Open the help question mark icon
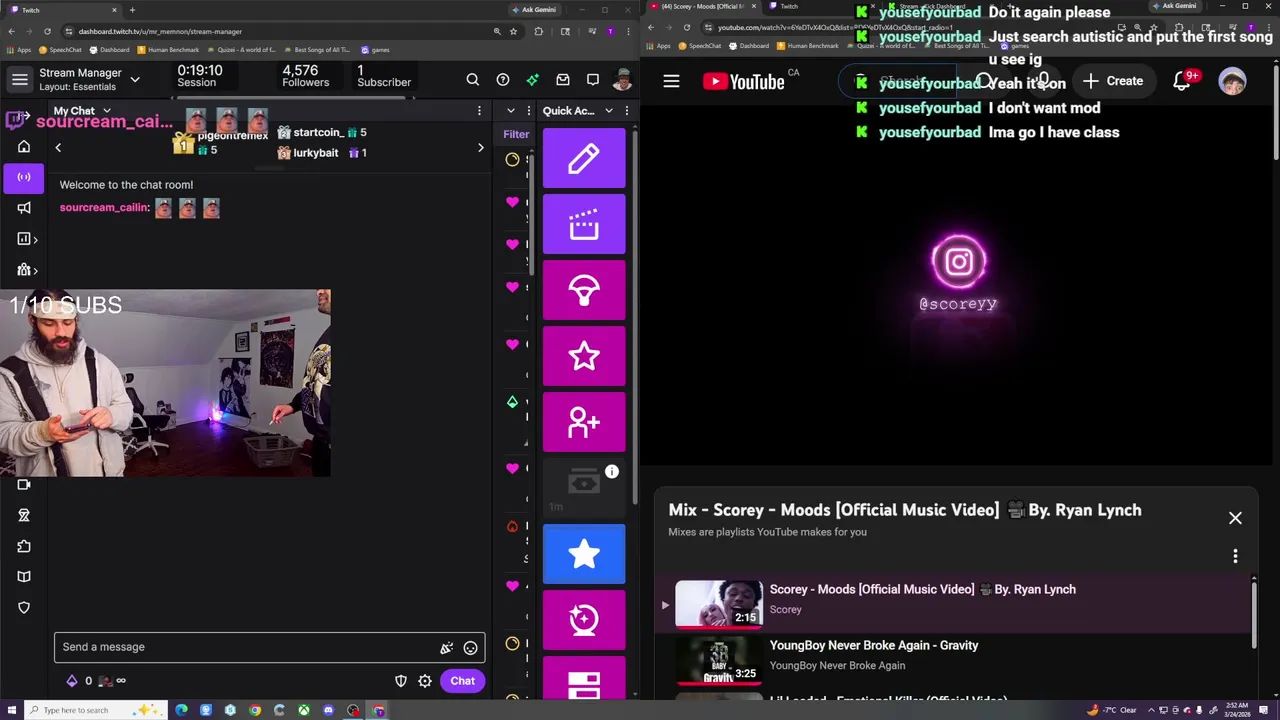This screenshot has height=720, width=1280. click(503, 80)
